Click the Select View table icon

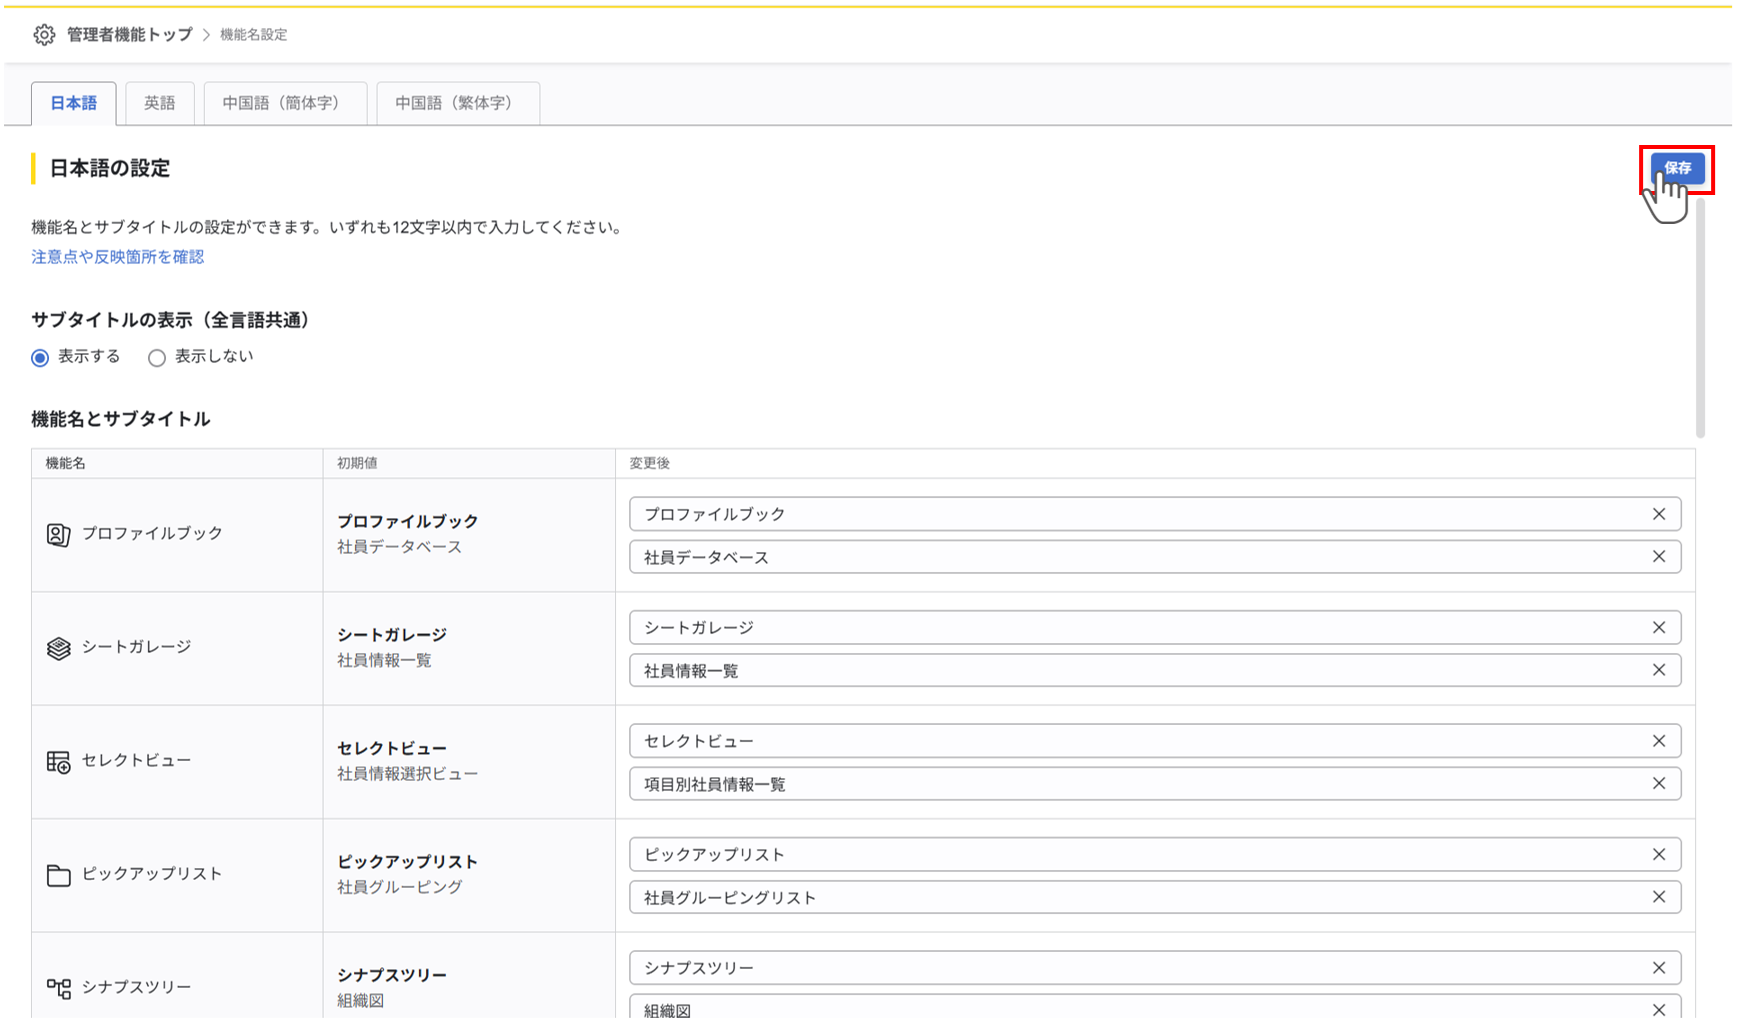click(x=58, y=762)
